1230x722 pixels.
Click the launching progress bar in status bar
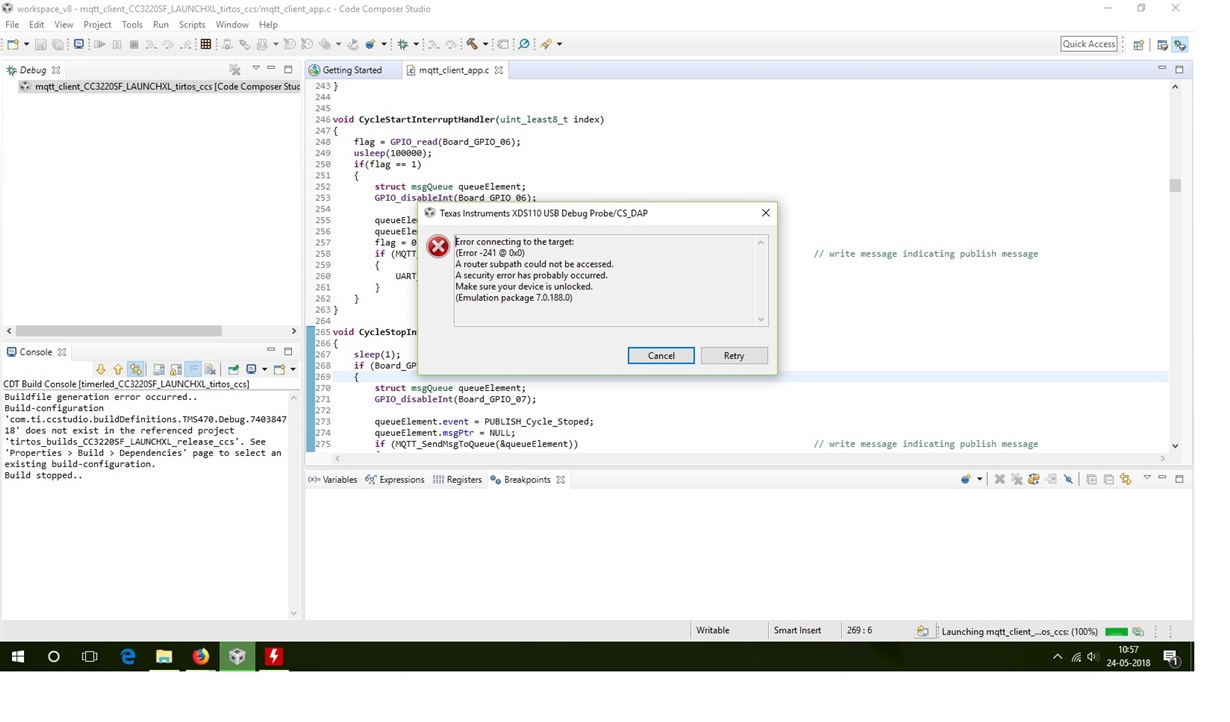(1117, 632)
